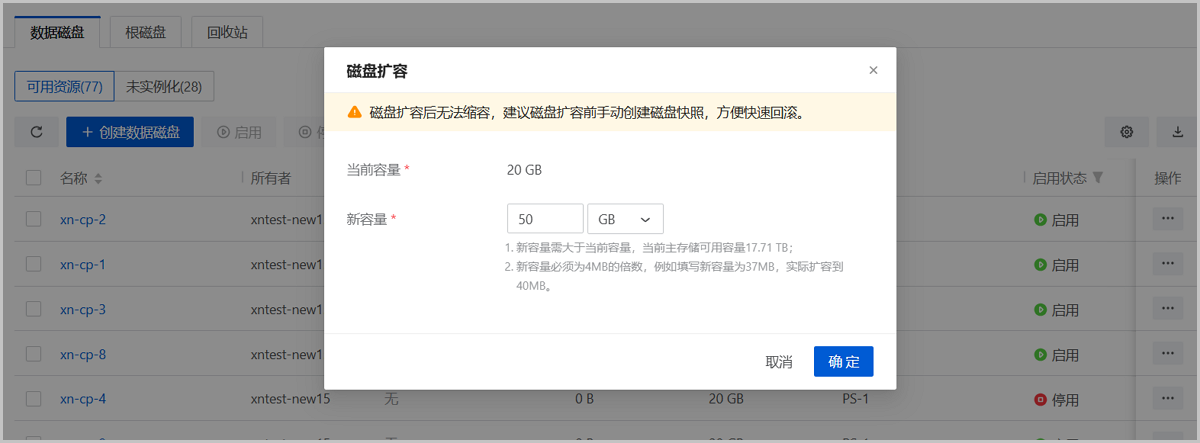Open actions menu for xn-cp-8
Screen dimensions: 1200x443
1168,353
